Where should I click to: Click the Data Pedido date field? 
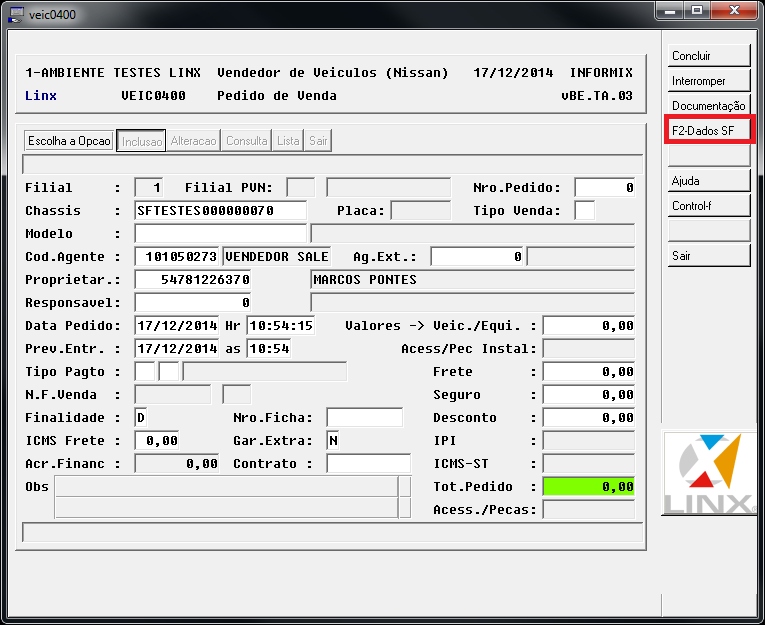click(x=177, y=325)
